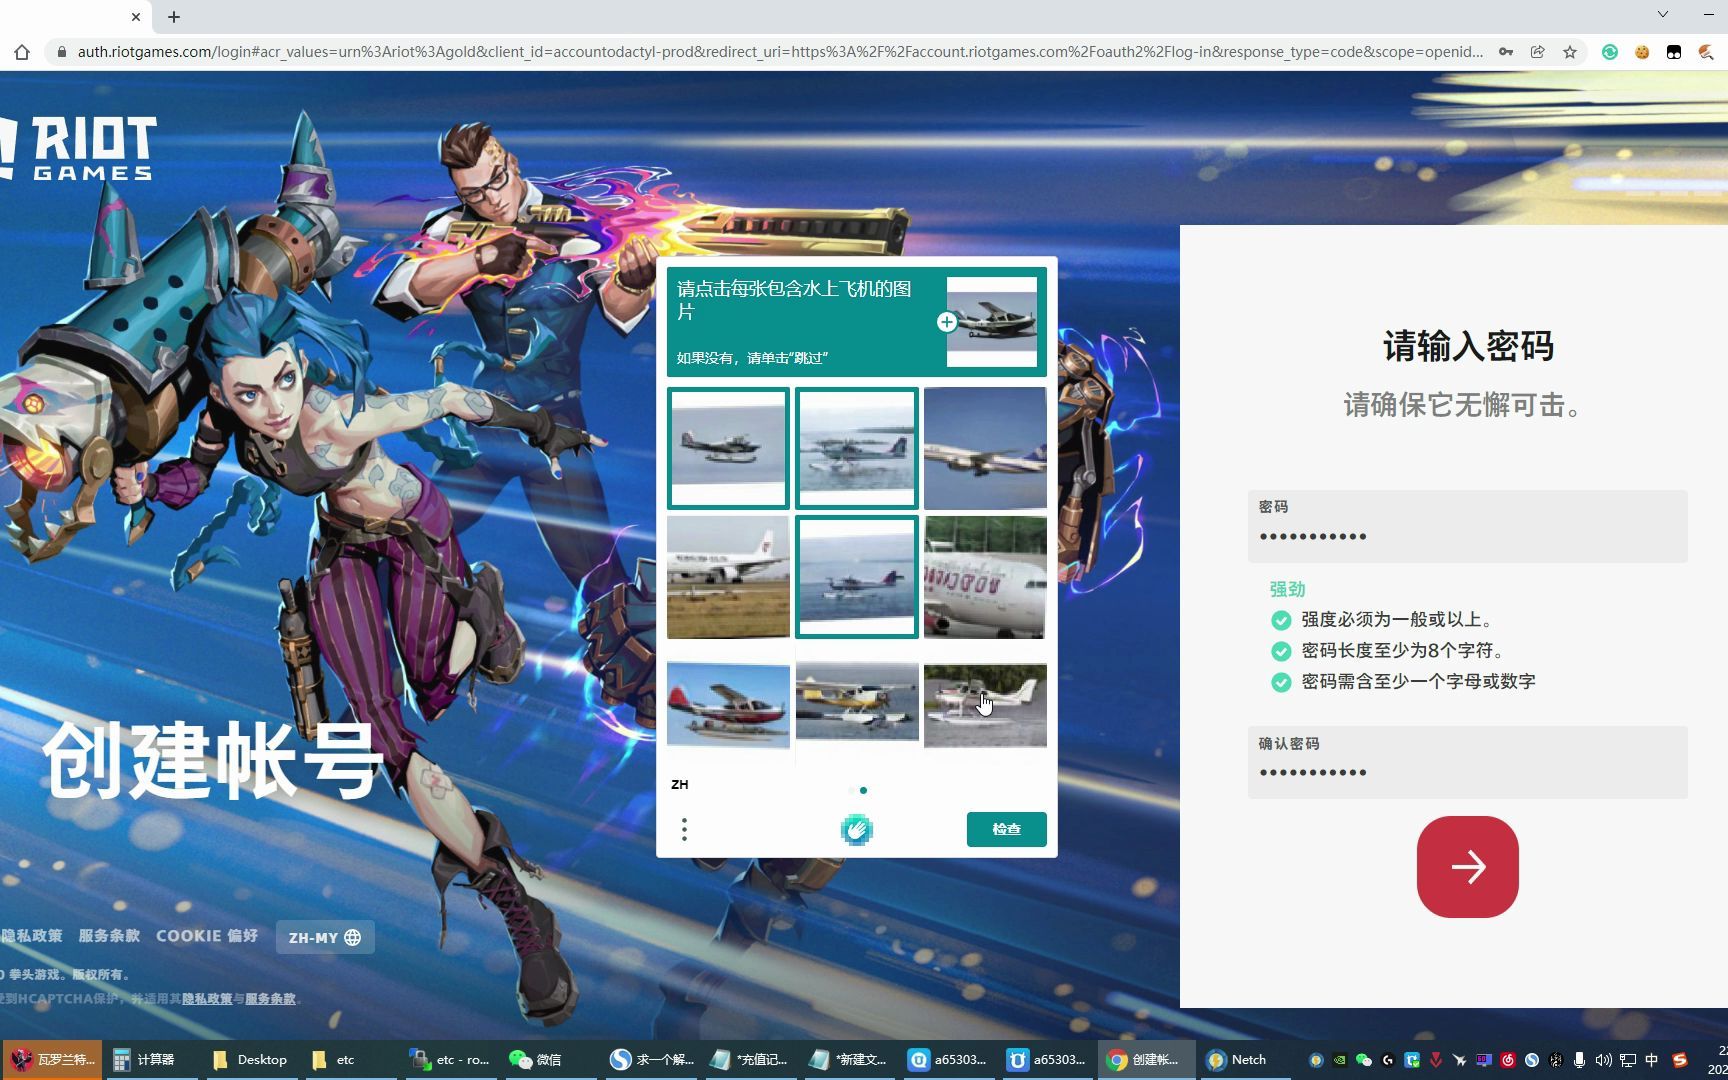Change captcha language from ZH
The image size is (1728, 1080).
click(680, 785)
